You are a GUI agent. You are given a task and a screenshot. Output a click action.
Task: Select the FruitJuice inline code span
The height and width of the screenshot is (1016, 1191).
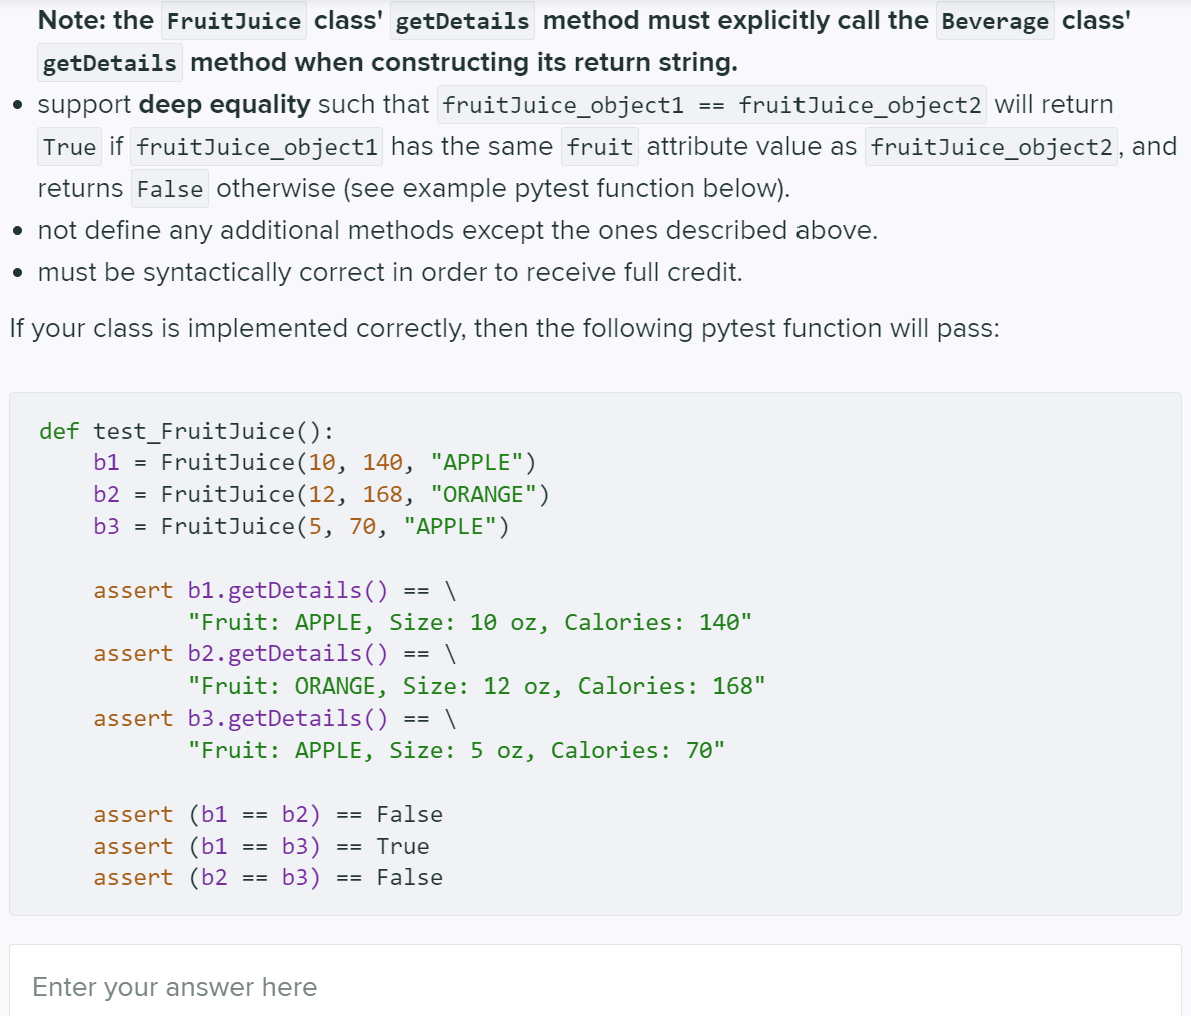[x=233, y=20]
